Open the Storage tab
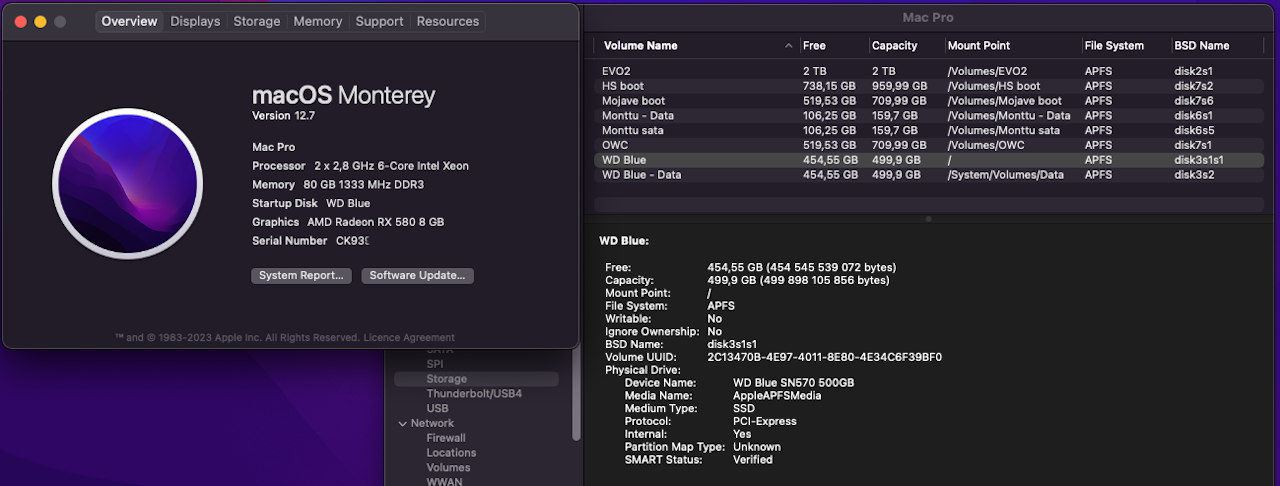This screenshot has width=1280, height=486. [x=257, y=21]
